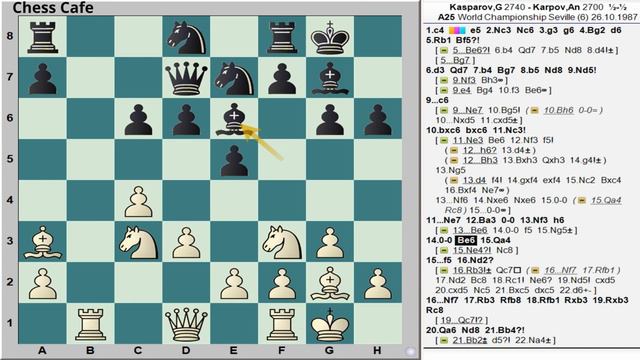Jump to move 21.Bb4?! in notation
640x360 pixels.
pos(505,330)
